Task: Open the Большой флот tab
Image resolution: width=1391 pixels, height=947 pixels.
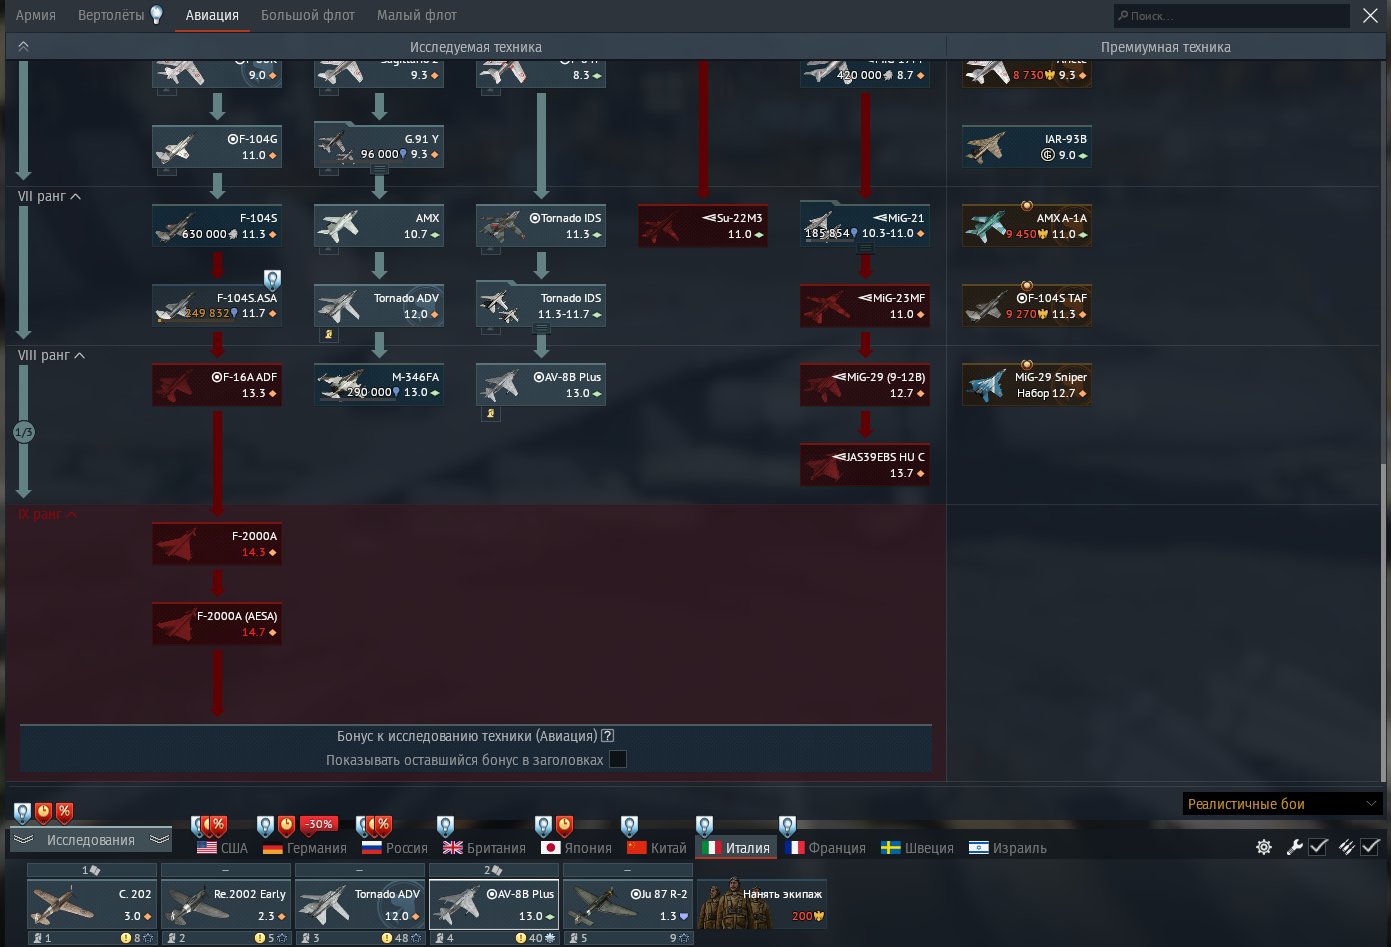Action: pos(308,15)
